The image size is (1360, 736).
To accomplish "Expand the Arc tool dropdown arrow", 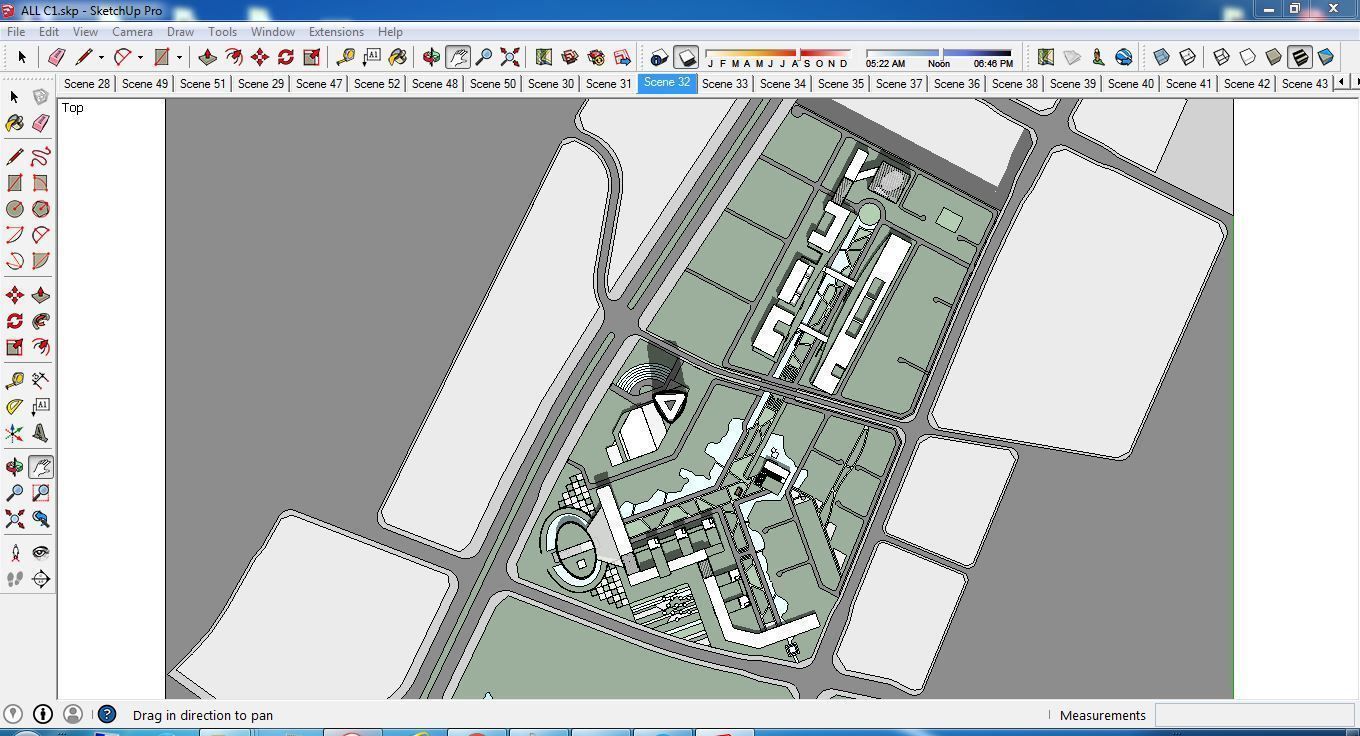I will click(140, 57).
